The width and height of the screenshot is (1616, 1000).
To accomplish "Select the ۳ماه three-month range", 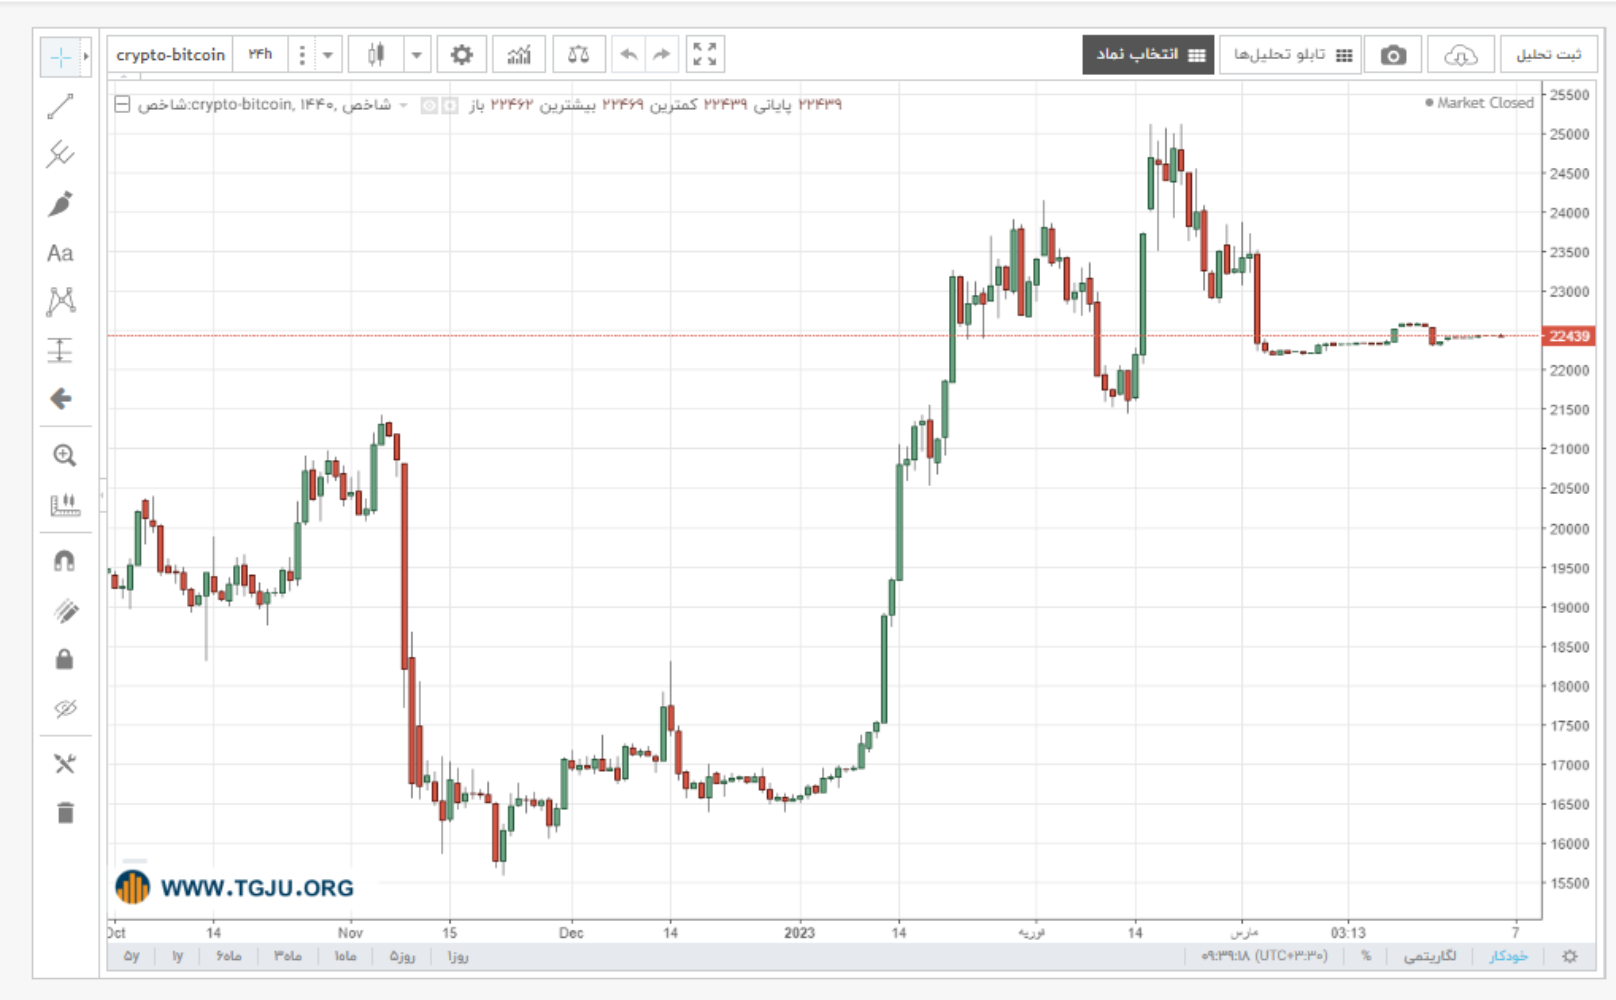I will [x=288, y=956].
